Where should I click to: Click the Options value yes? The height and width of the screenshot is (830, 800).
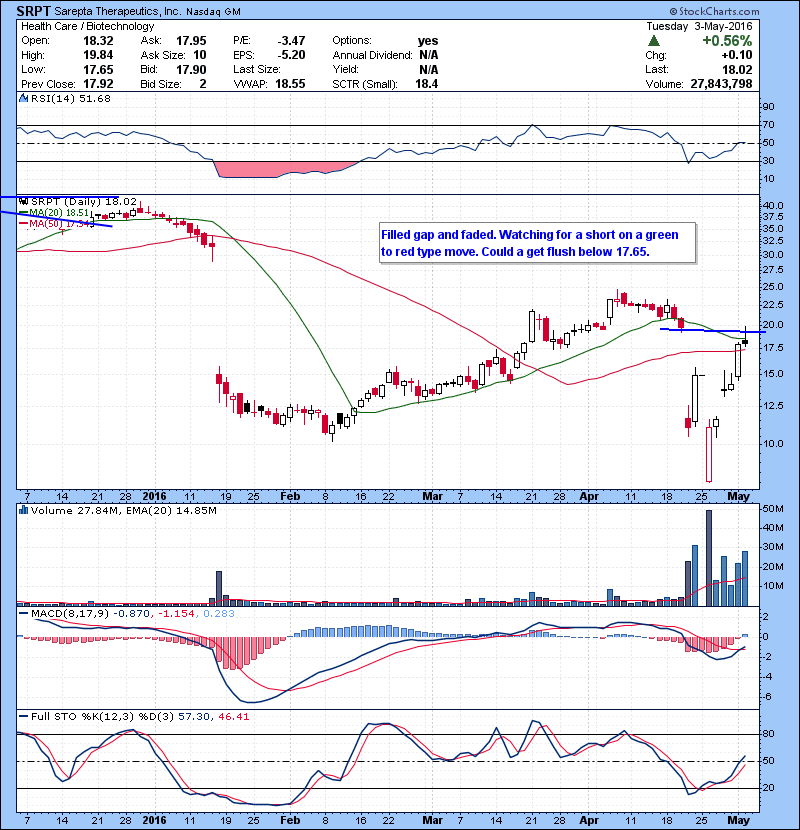428,41
